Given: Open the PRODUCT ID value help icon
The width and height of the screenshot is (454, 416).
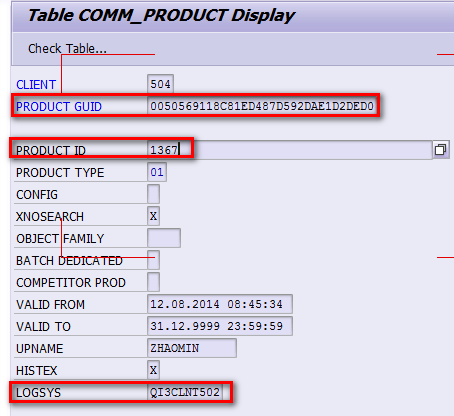Looking at the screenshot, I should point(440,150).
